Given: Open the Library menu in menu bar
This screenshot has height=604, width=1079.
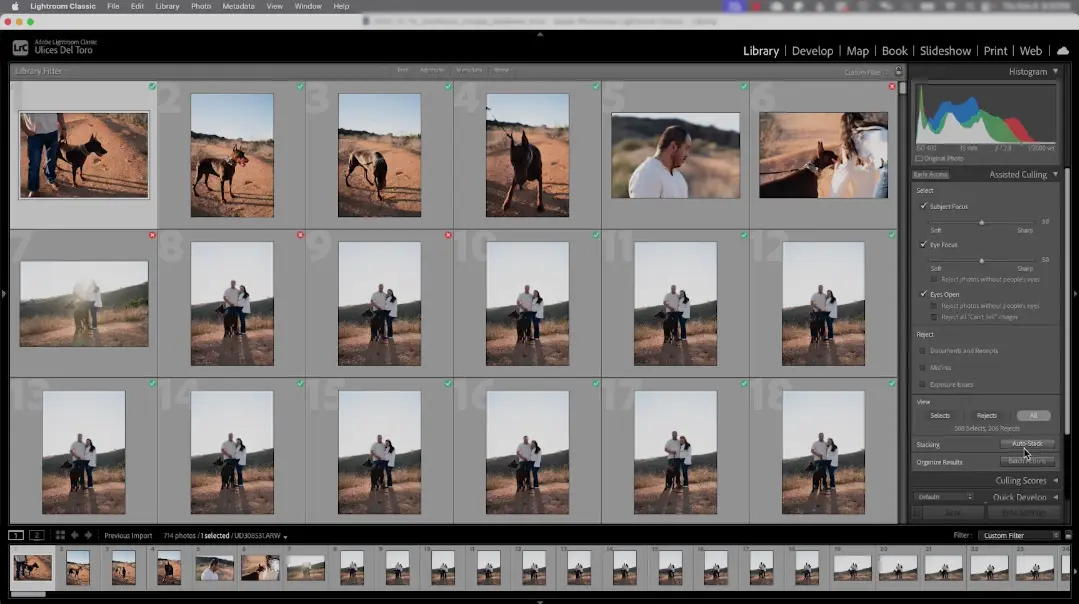Looking at the screenshot, I should pyautogui.click(x=167, y=6).
